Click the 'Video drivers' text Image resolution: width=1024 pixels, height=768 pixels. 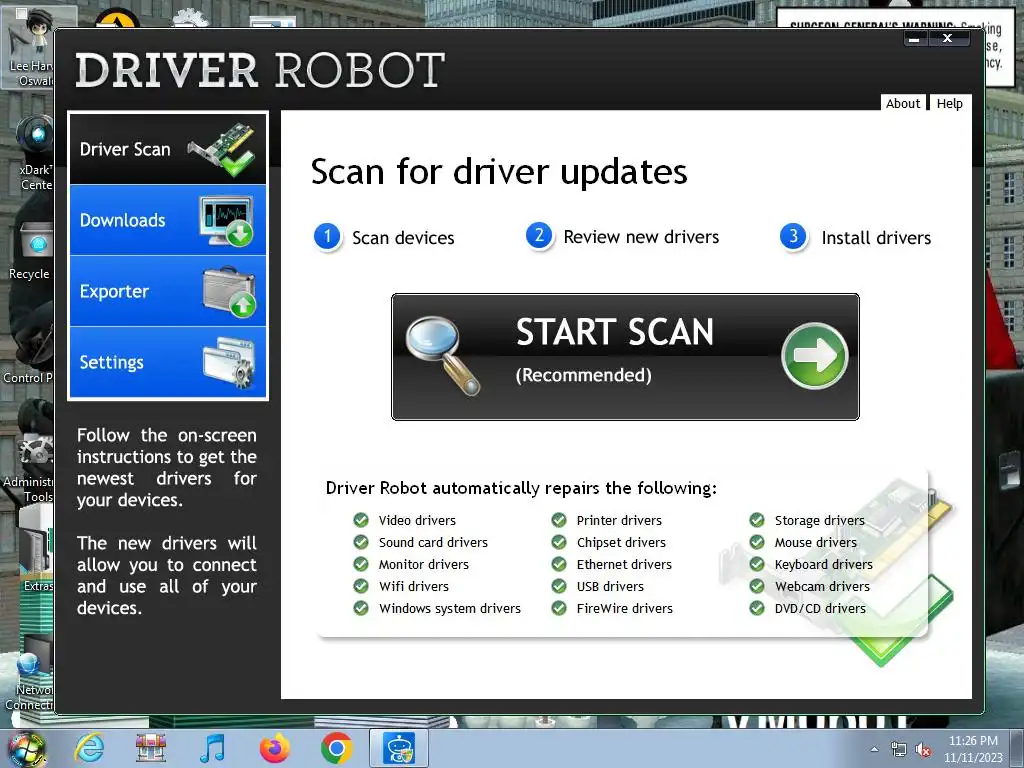[417, 520]
